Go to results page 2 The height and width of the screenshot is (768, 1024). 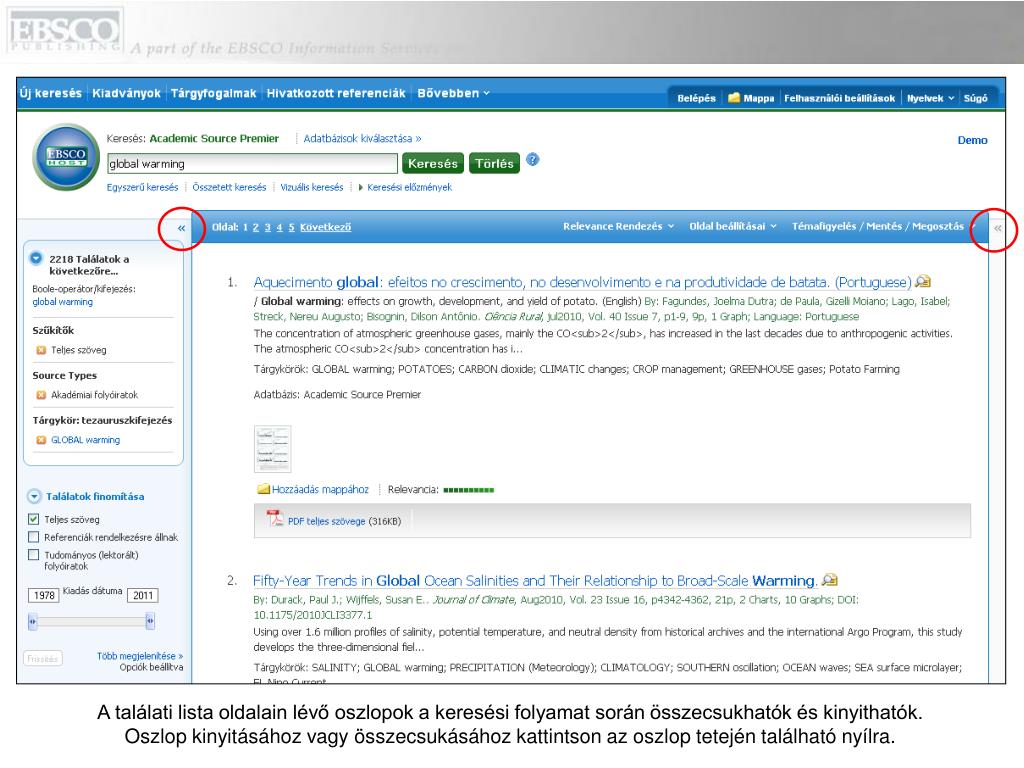(x=256, y=227)
